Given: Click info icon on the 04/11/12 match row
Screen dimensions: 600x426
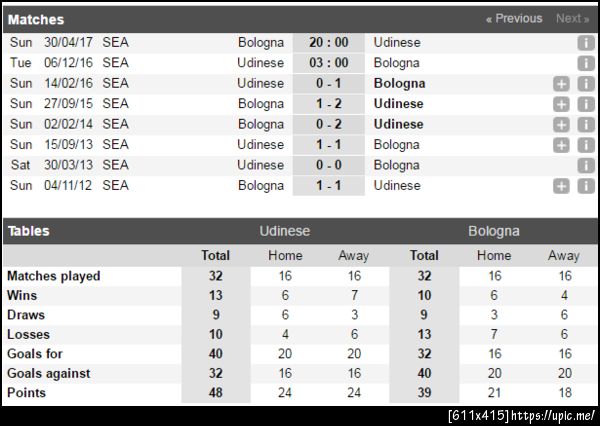Looking at the screenshot, I should coord(586,186).
